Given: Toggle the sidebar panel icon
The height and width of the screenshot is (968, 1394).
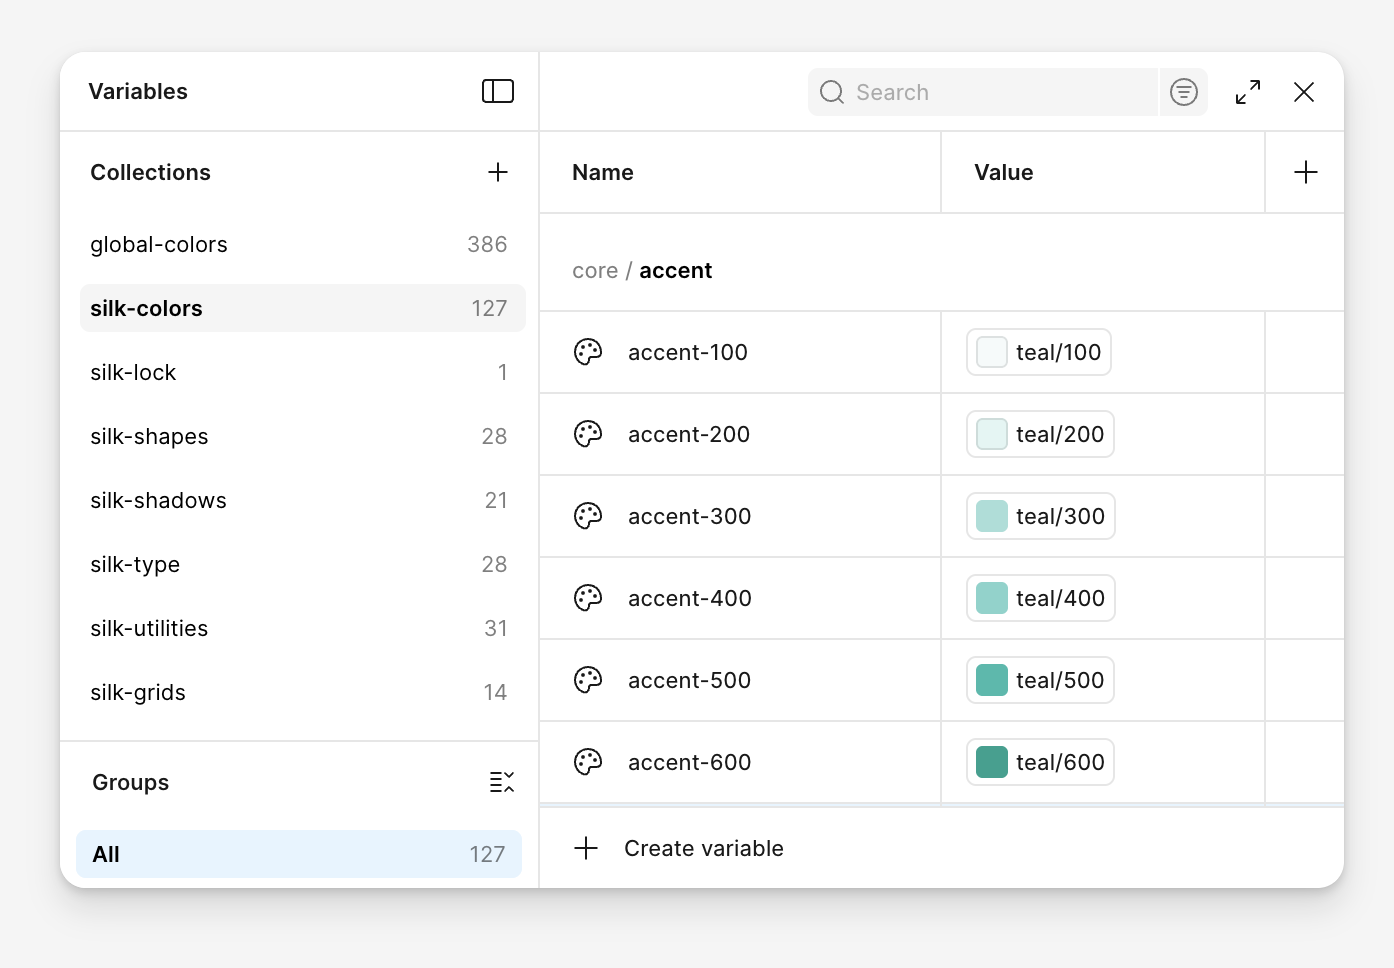Looking at the screenshot, I should click(497, 91).
